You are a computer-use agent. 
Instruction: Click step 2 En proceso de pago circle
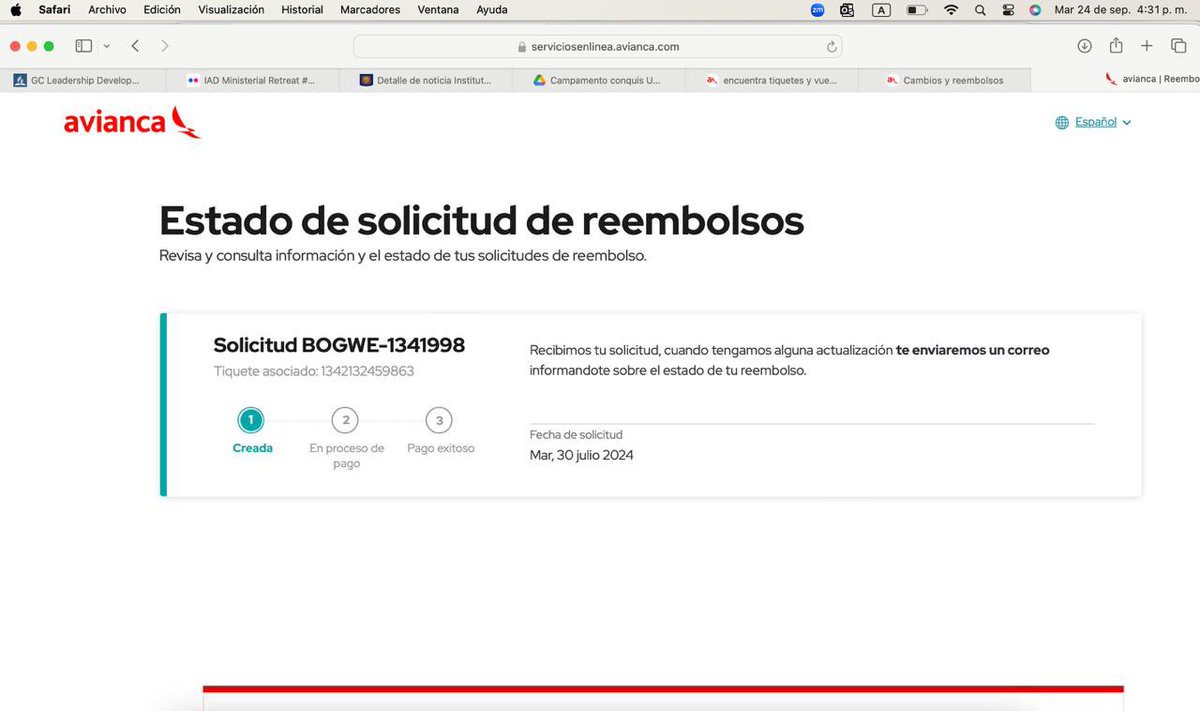click(x=345, y=420)
